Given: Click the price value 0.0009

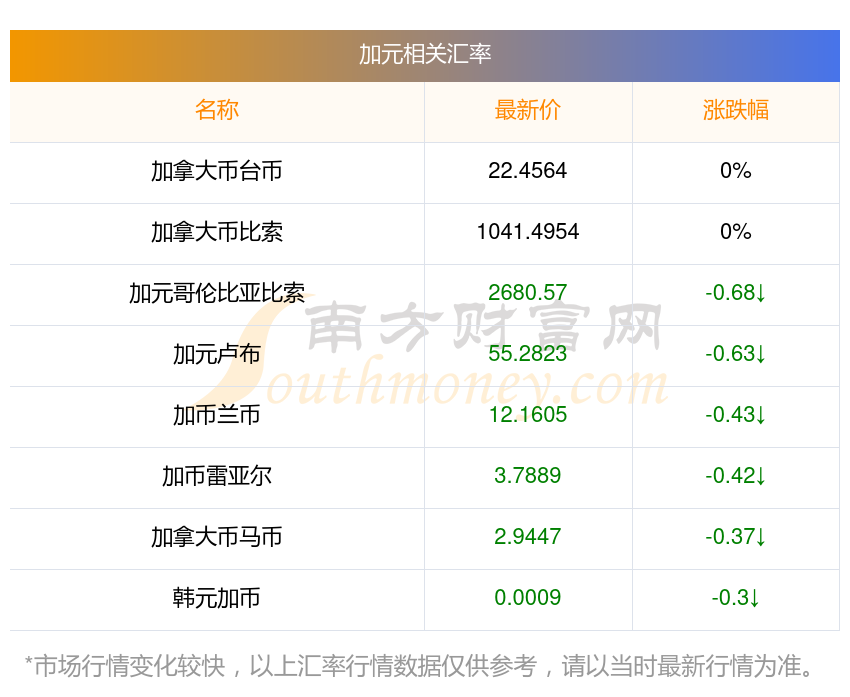Looking at the screenshot, I should click(527, 598).
